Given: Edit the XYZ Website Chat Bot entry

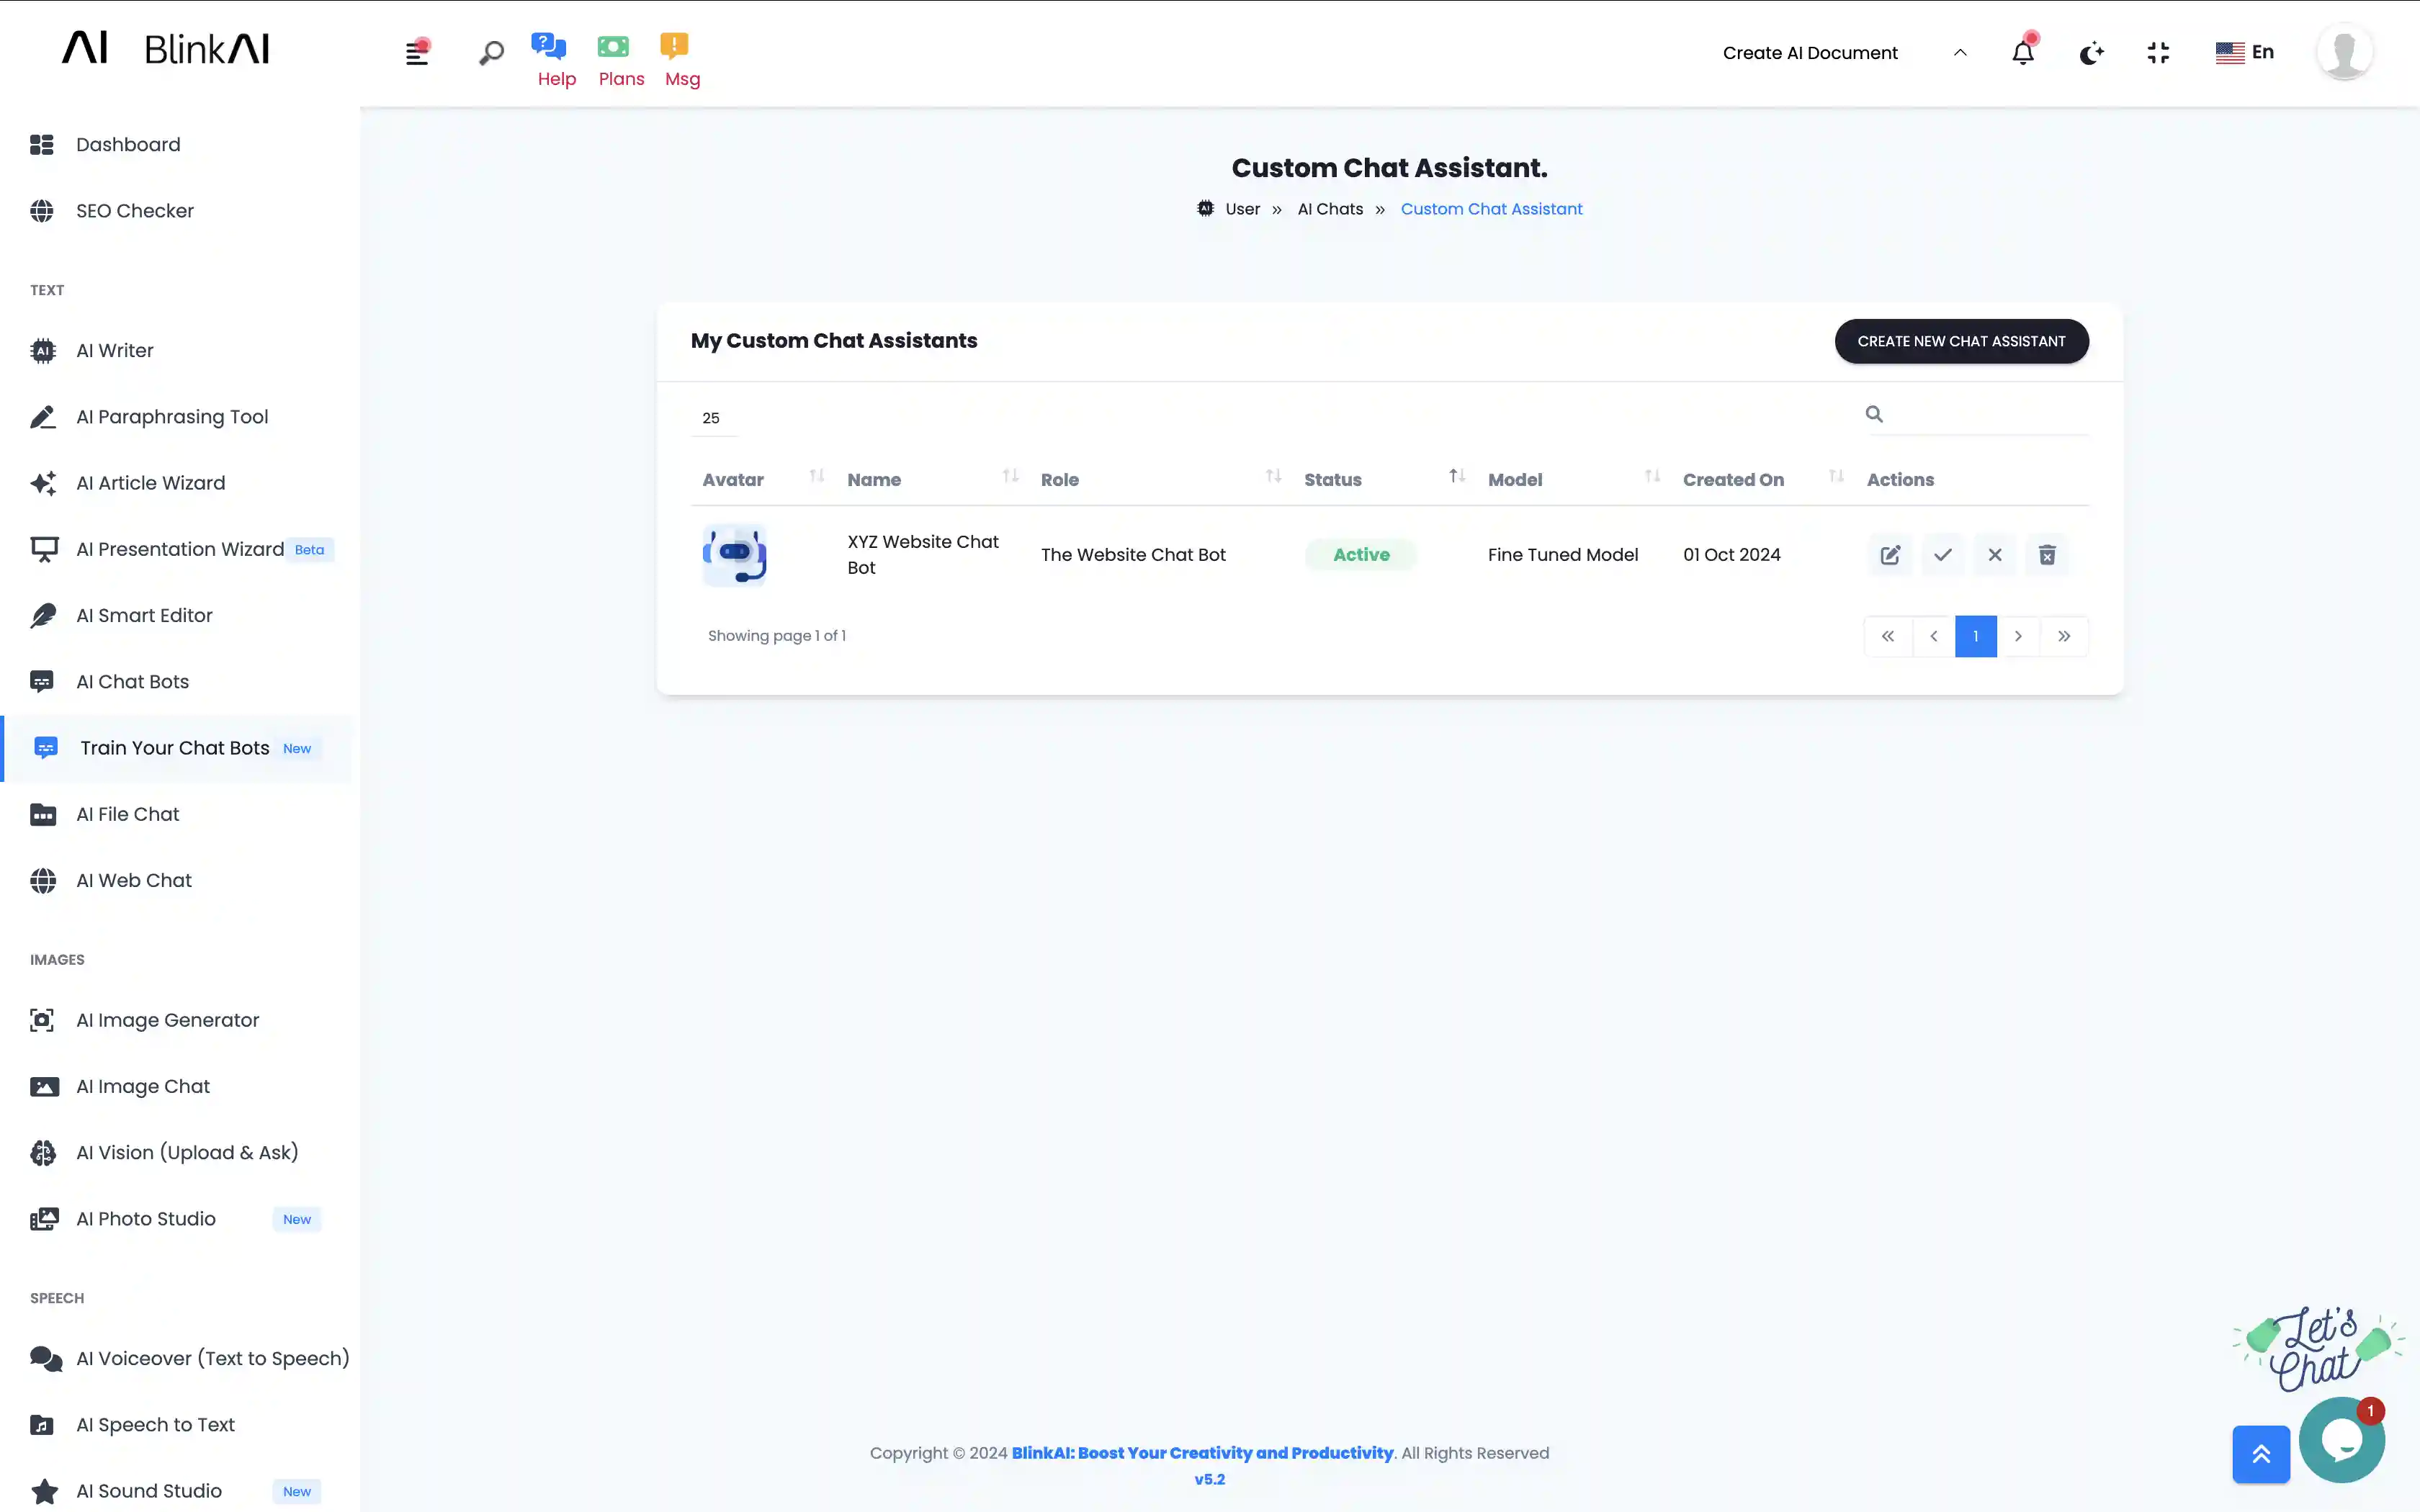Looking at the screenshot, I should [x=1889, y=554].
